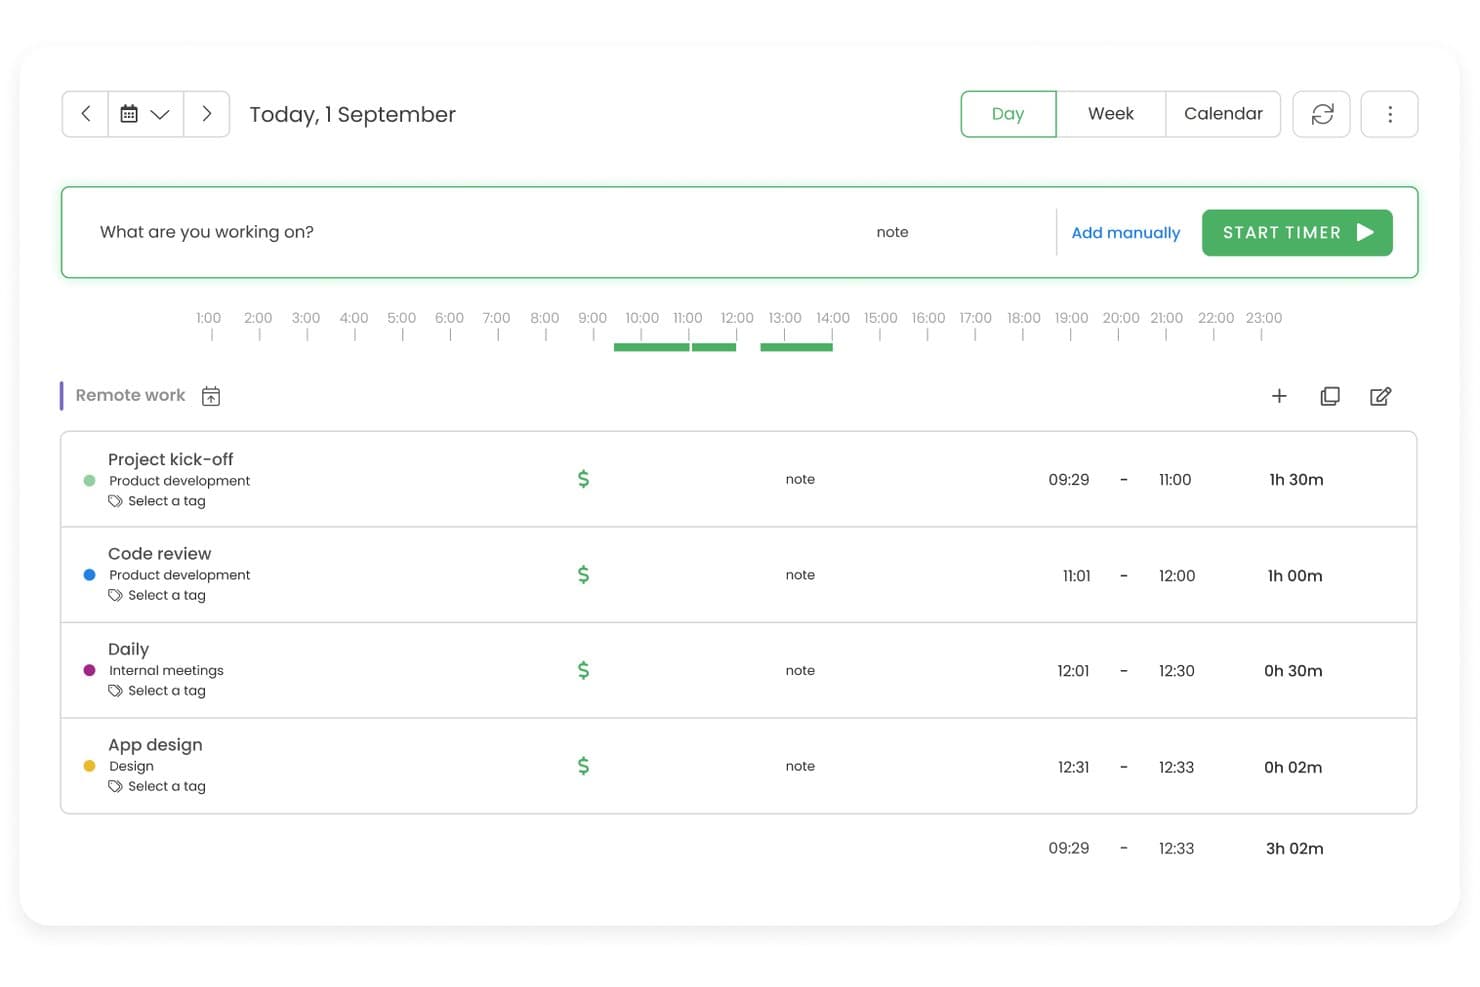Click the note field in timer bar
This screenshot has width=1480, height=987.
pyautogui.click(x=892, y=232)
